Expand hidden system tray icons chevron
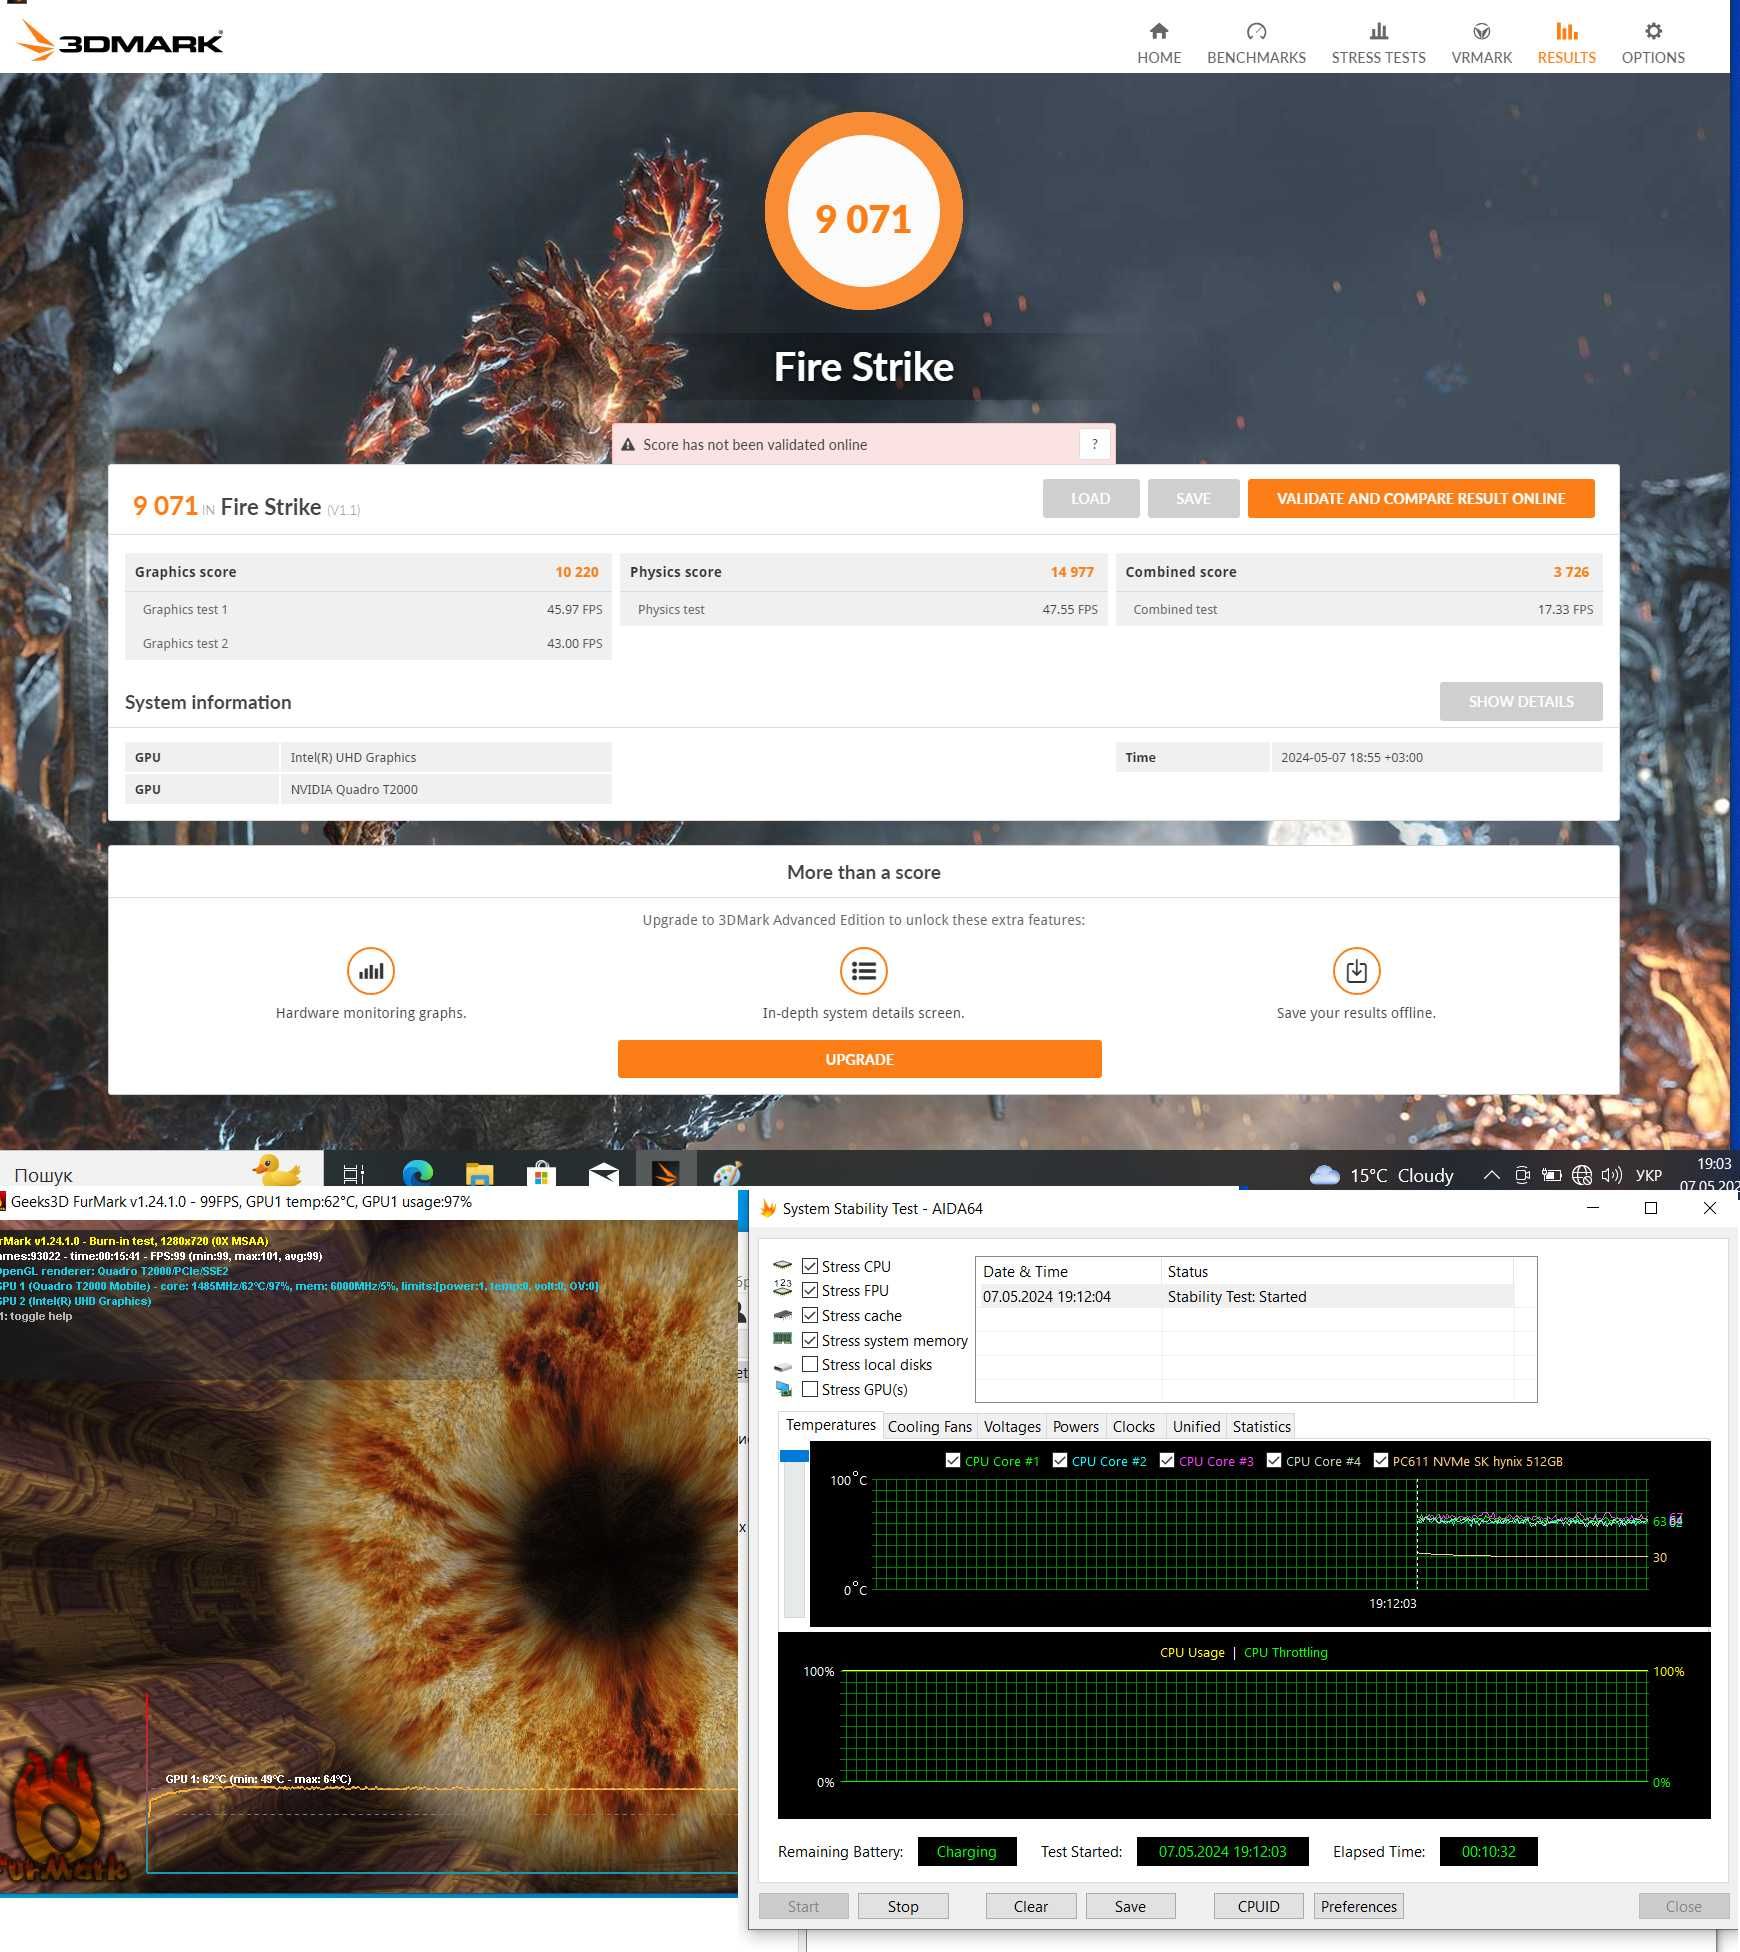The height and width of the screenshot is (1952, 1740). tap(1491, 1175)
